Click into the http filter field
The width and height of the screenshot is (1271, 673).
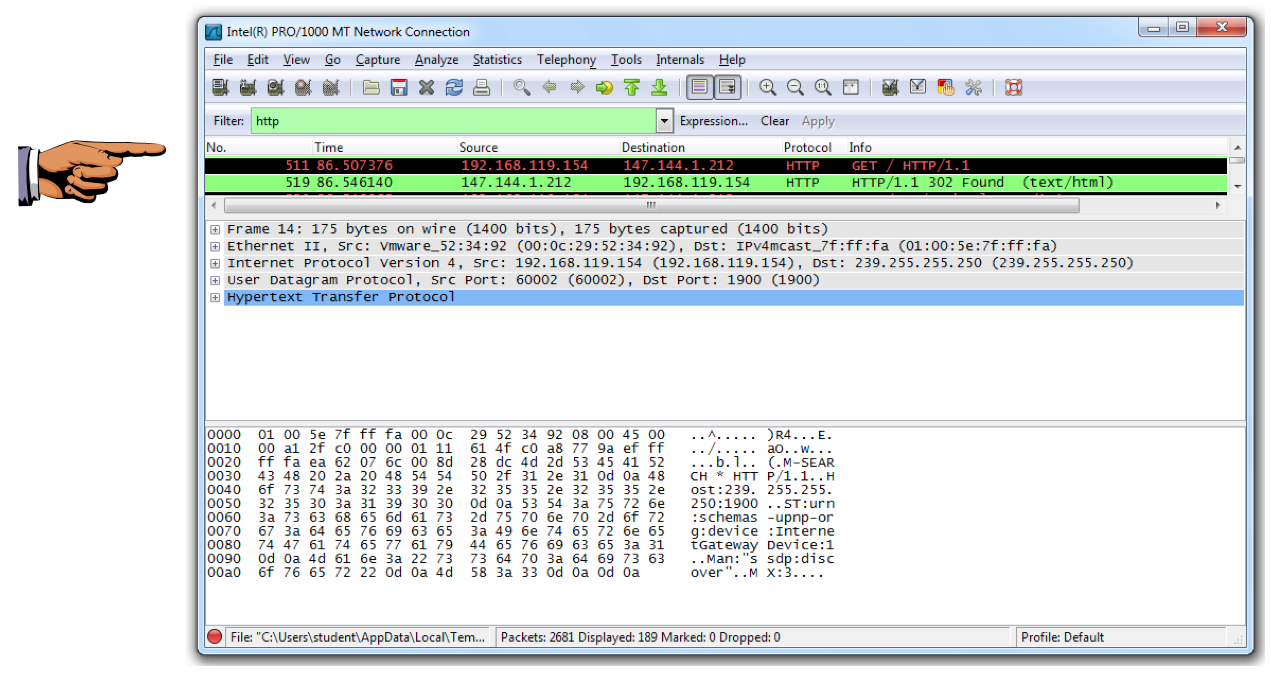pos(453,121)
